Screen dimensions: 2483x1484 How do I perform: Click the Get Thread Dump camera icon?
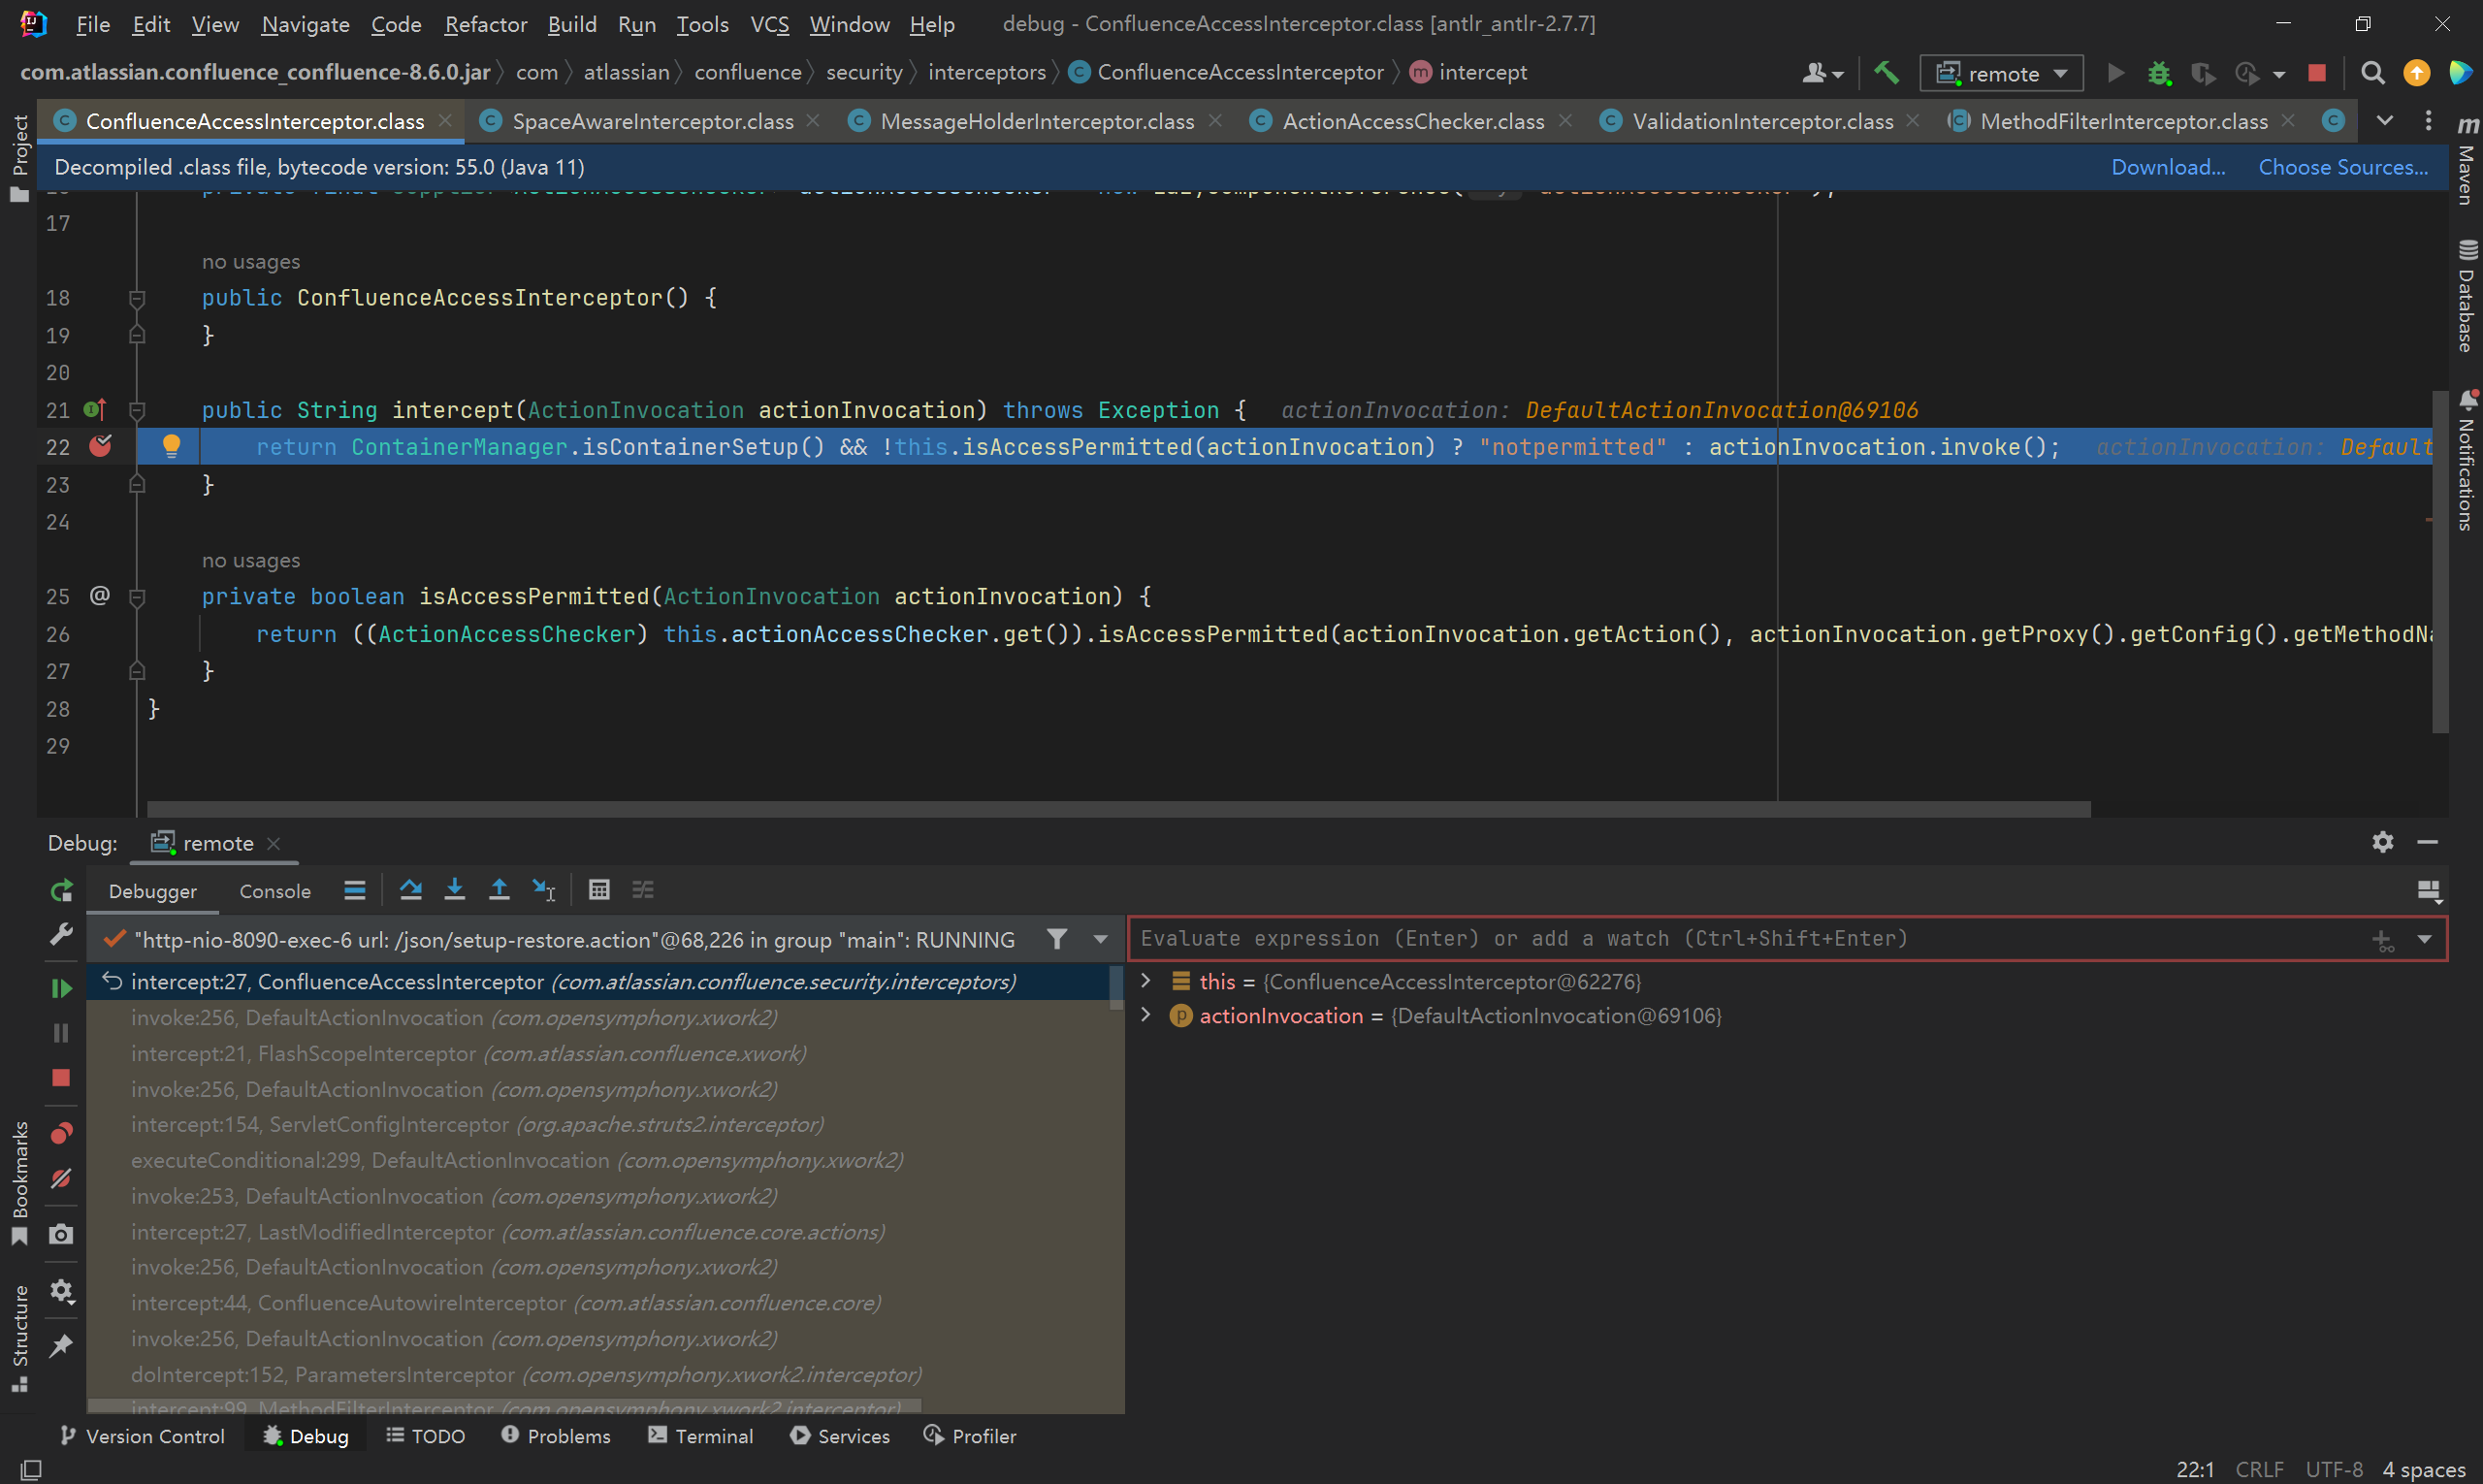pyautogui.click(x=61, y=1235)
